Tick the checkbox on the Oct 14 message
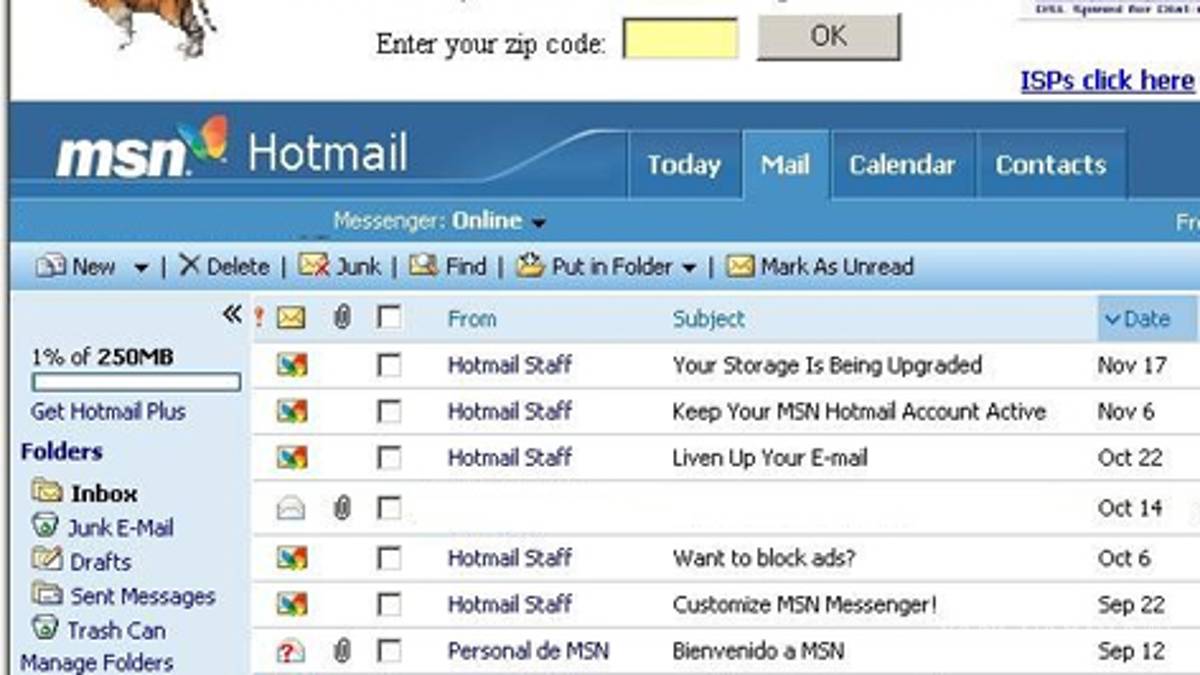Viewport: 1200px width, 675px height. tap(389, 508)
